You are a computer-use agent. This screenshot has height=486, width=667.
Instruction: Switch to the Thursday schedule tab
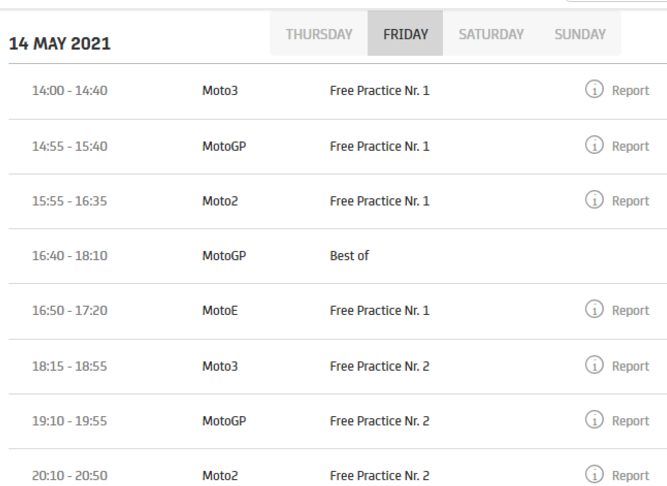(x=319, y=34)
